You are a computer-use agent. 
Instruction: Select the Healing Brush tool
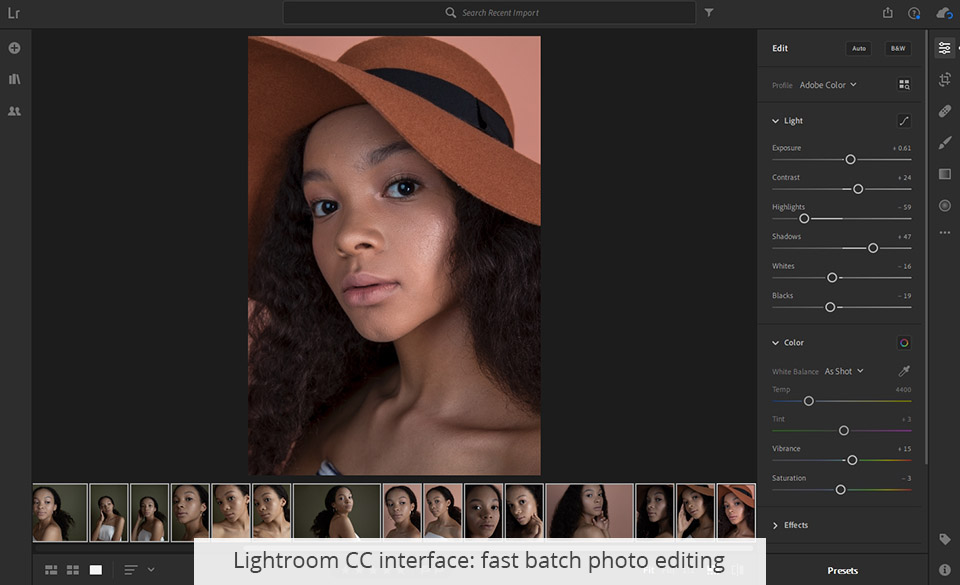944,110
